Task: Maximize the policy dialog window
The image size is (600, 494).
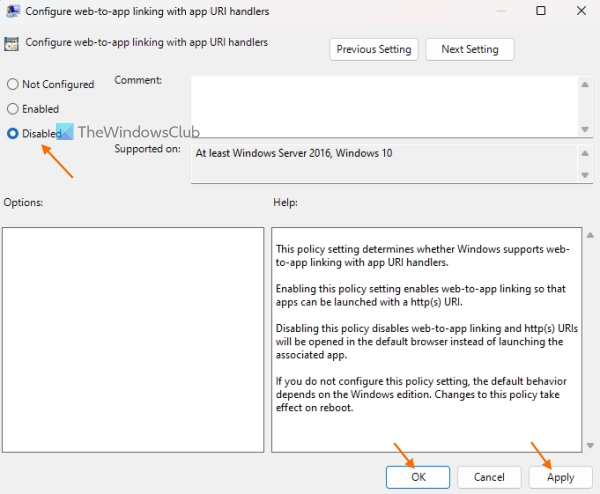Action: tap(541, 11)
